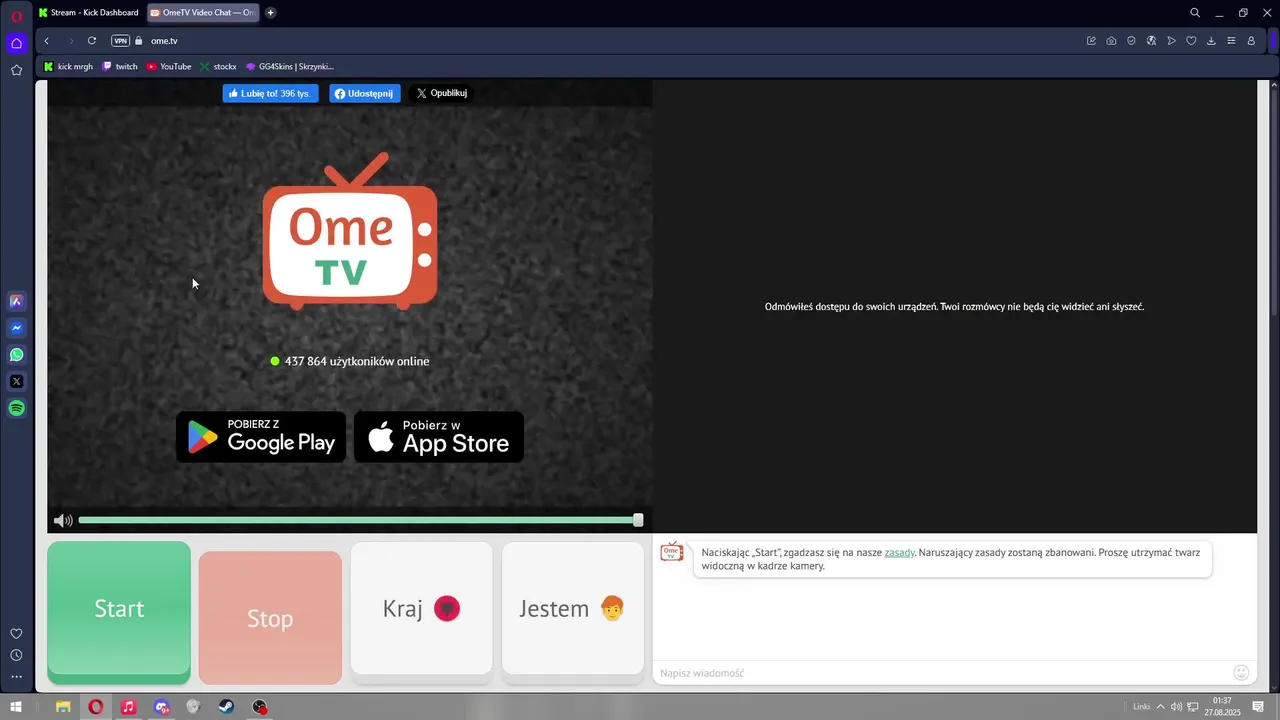Open Apple Music from the taskbar
1280x720 pixels.
pyautogui.click(x=128, y=707)
